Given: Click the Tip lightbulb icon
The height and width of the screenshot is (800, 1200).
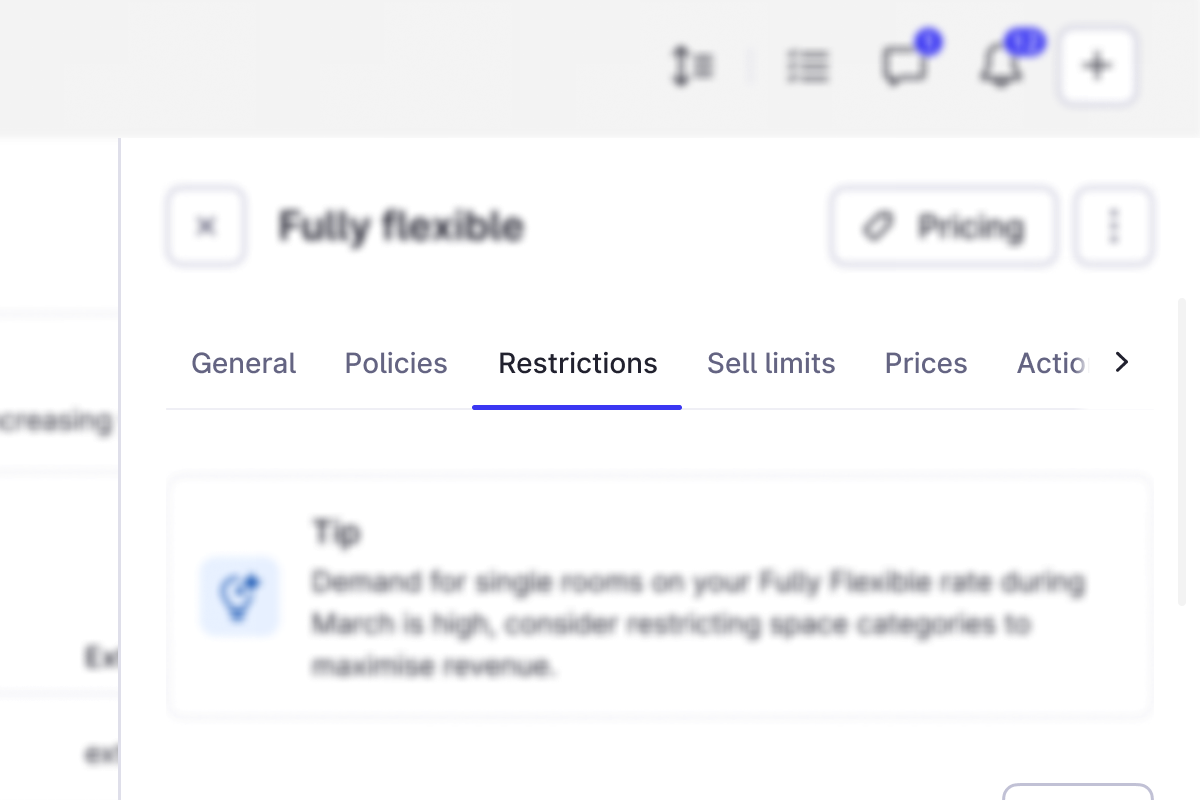Looking at the screenshot, I should coord(239,596).
